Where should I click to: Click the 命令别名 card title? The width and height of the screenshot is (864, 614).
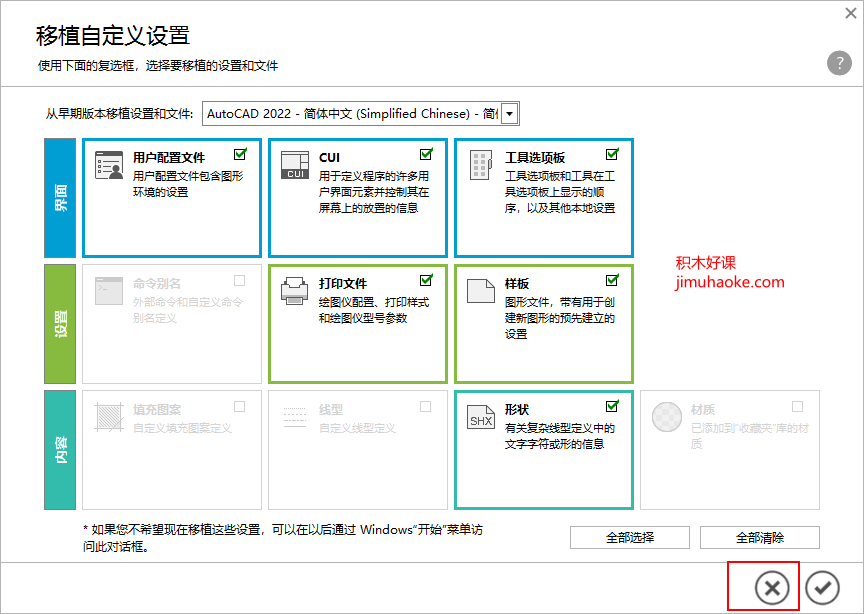click(x=156, y=284)
